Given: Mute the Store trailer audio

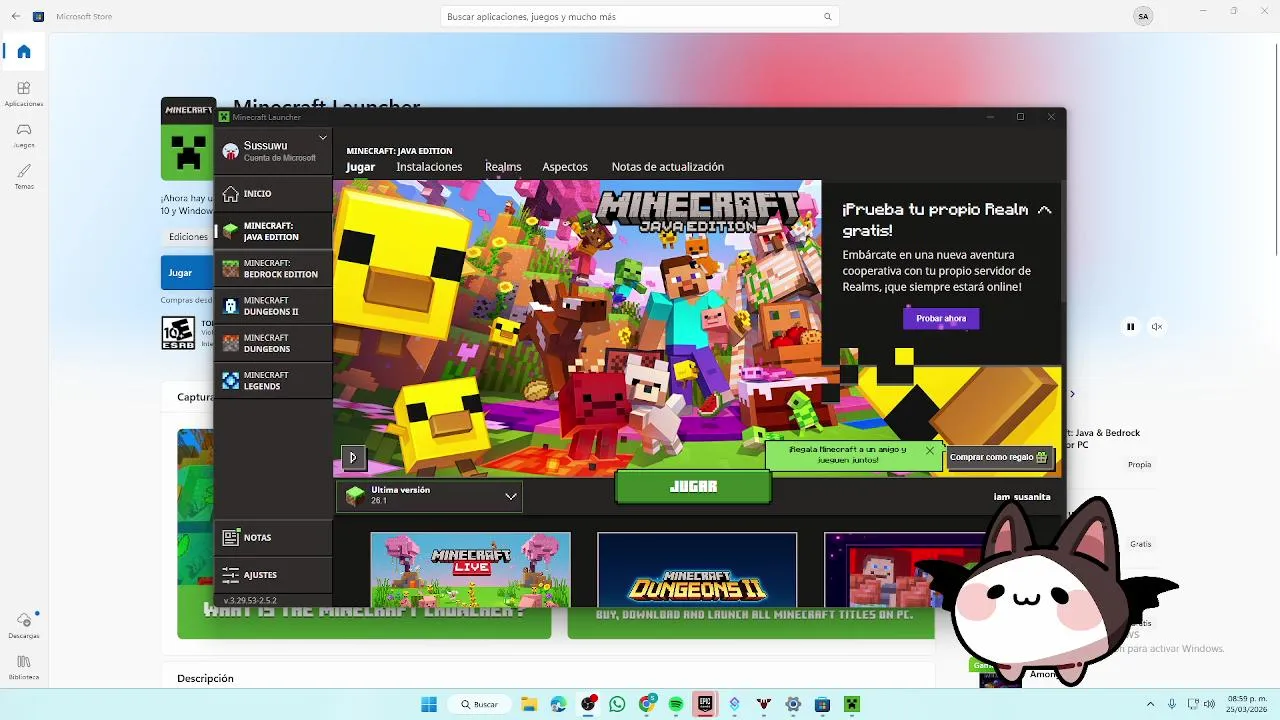Looking at the screenshot, I should click(1157, 326).
